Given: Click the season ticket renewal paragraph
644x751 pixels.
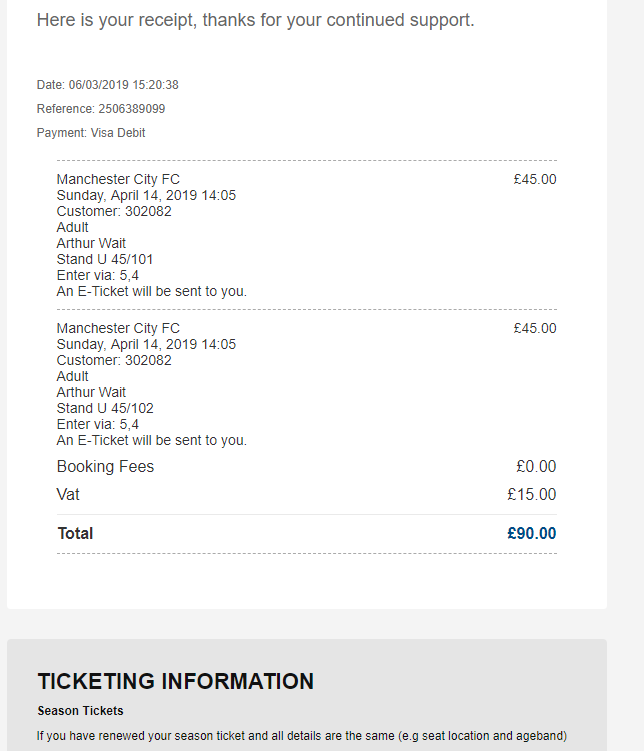Looking at the screenshot, I should (x=302, y=737).
